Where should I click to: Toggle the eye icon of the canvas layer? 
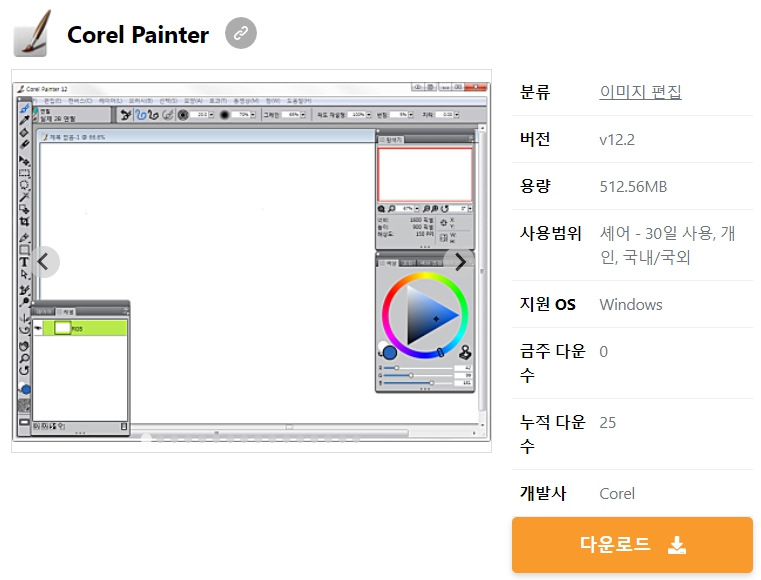(x=38, y=329)
